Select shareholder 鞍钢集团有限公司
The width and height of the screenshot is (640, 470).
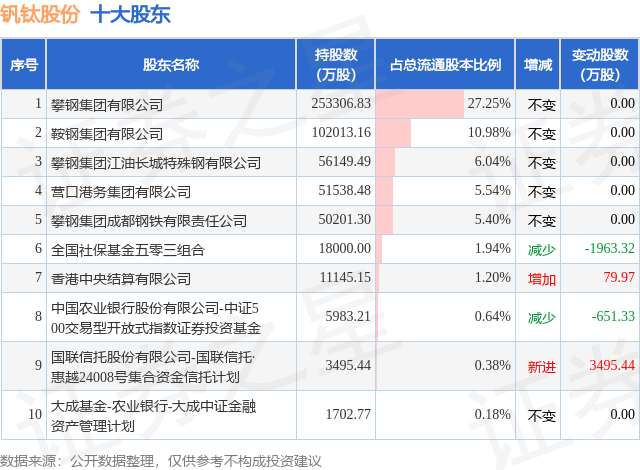(107, 134)
